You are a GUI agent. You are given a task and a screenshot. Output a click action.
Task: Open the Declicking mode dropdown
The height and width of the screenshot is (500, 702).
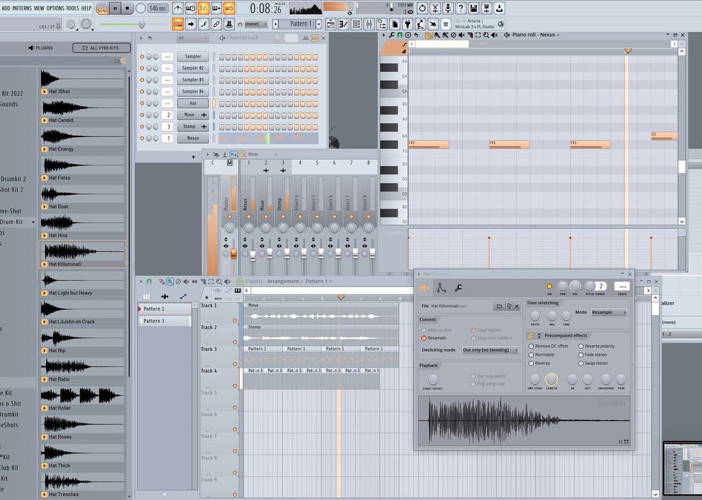click(x=490, y=350)
